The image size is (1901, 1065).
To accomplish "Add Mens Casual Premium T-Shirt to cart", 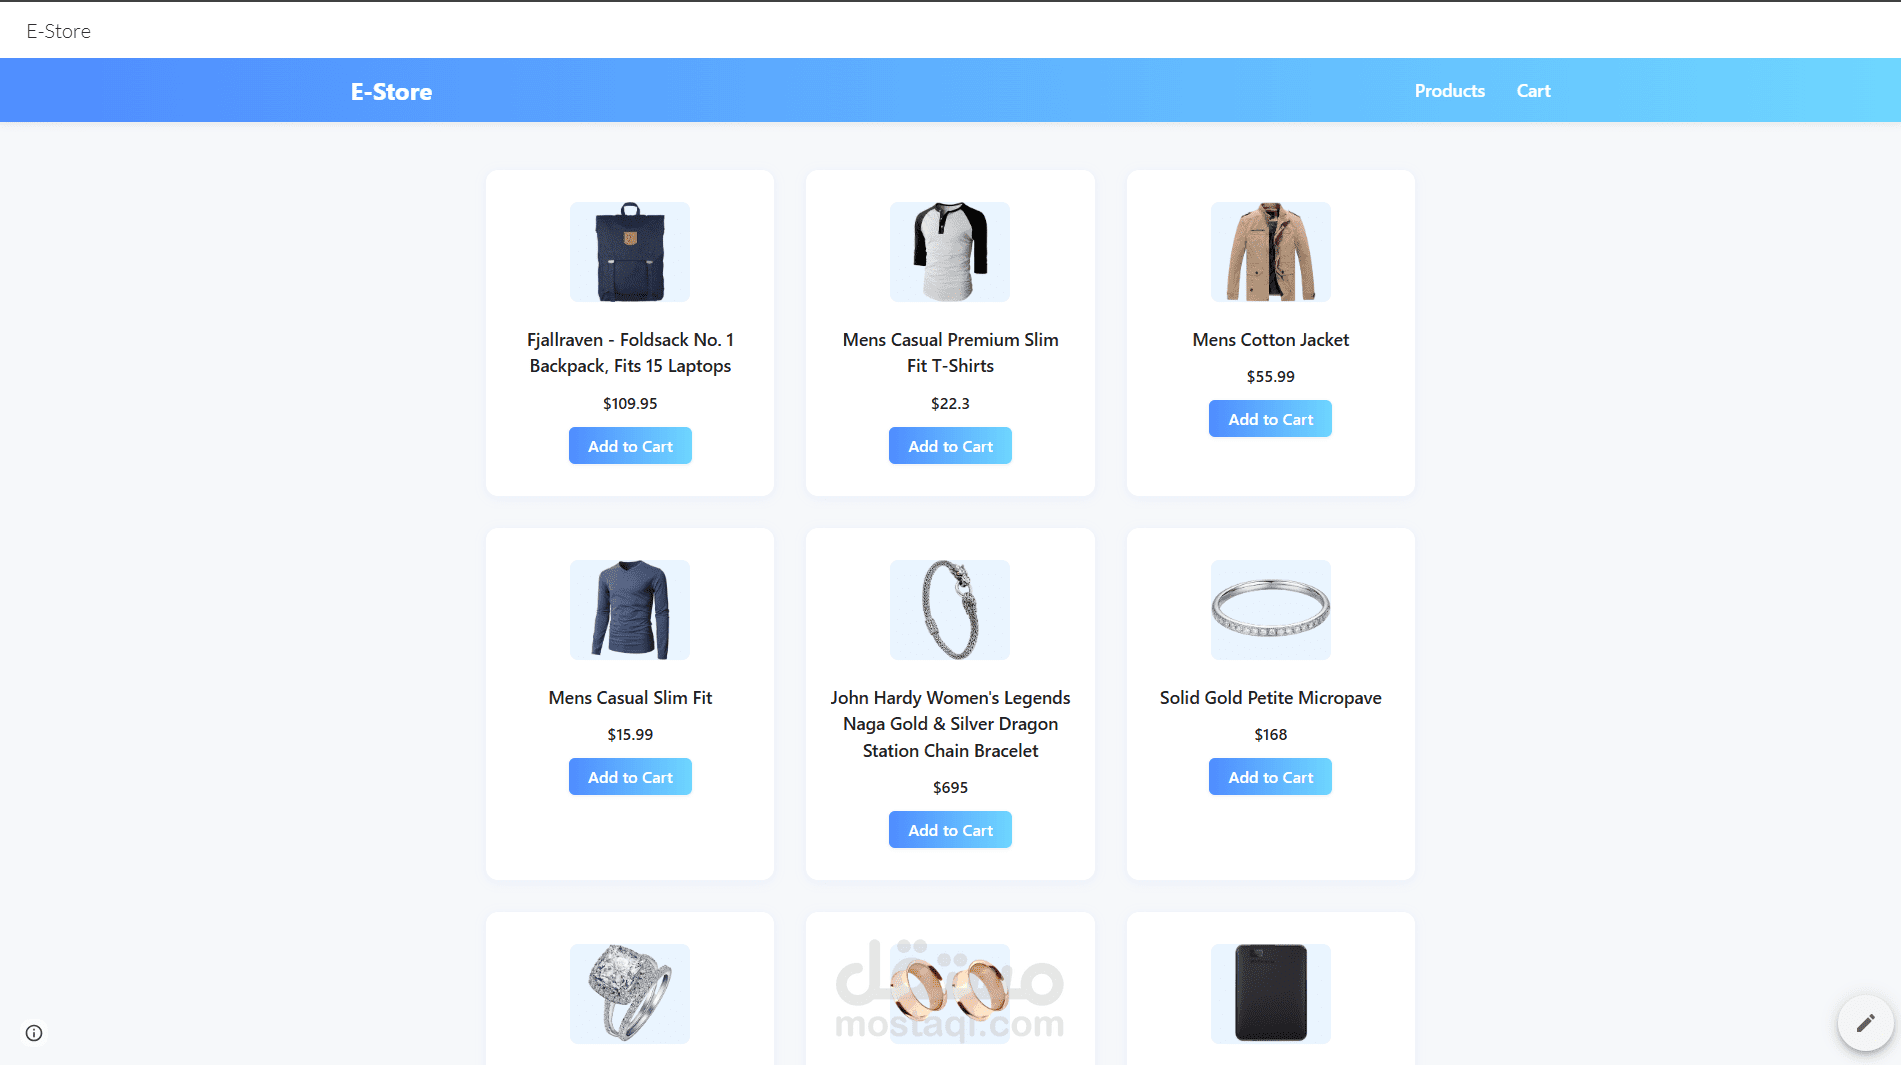I will (950, 446).
